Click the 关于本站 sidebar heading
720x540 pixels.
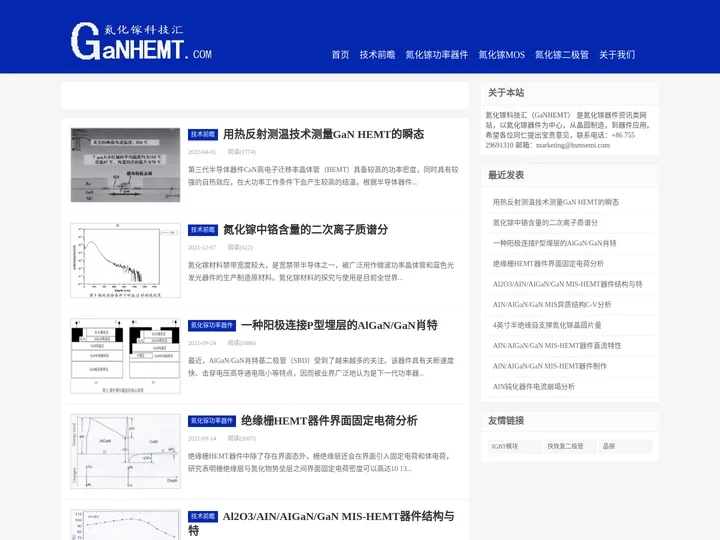pos(506,93)
